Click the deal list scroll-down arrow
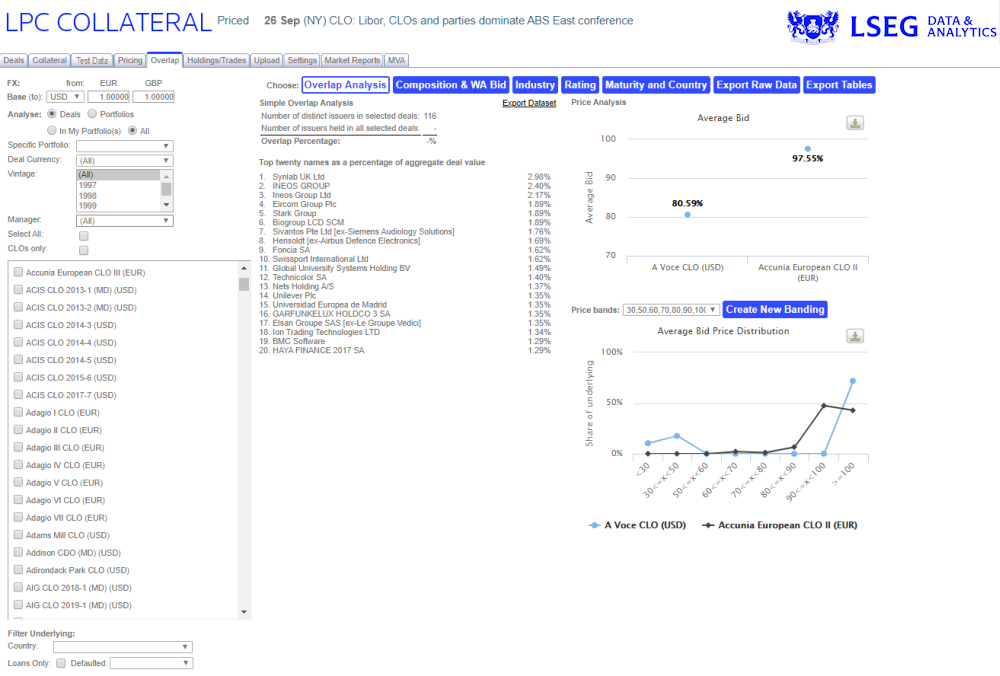The height and width of the screenshot is (676, 1000). tap(244, 612)
